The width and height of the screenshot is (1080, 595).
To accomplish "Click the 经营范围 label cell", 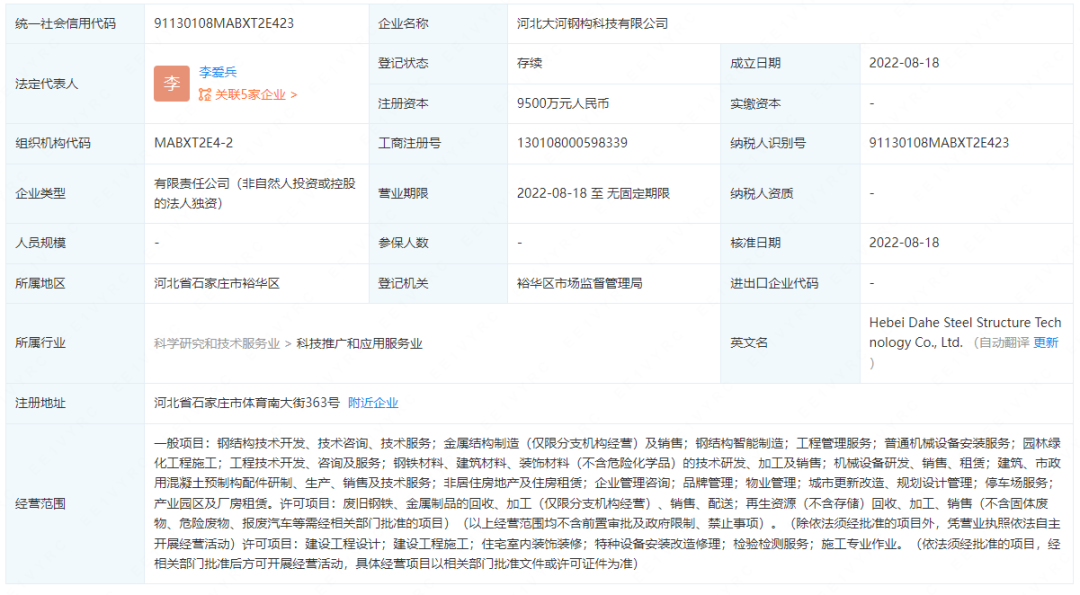I will (75, 503).
